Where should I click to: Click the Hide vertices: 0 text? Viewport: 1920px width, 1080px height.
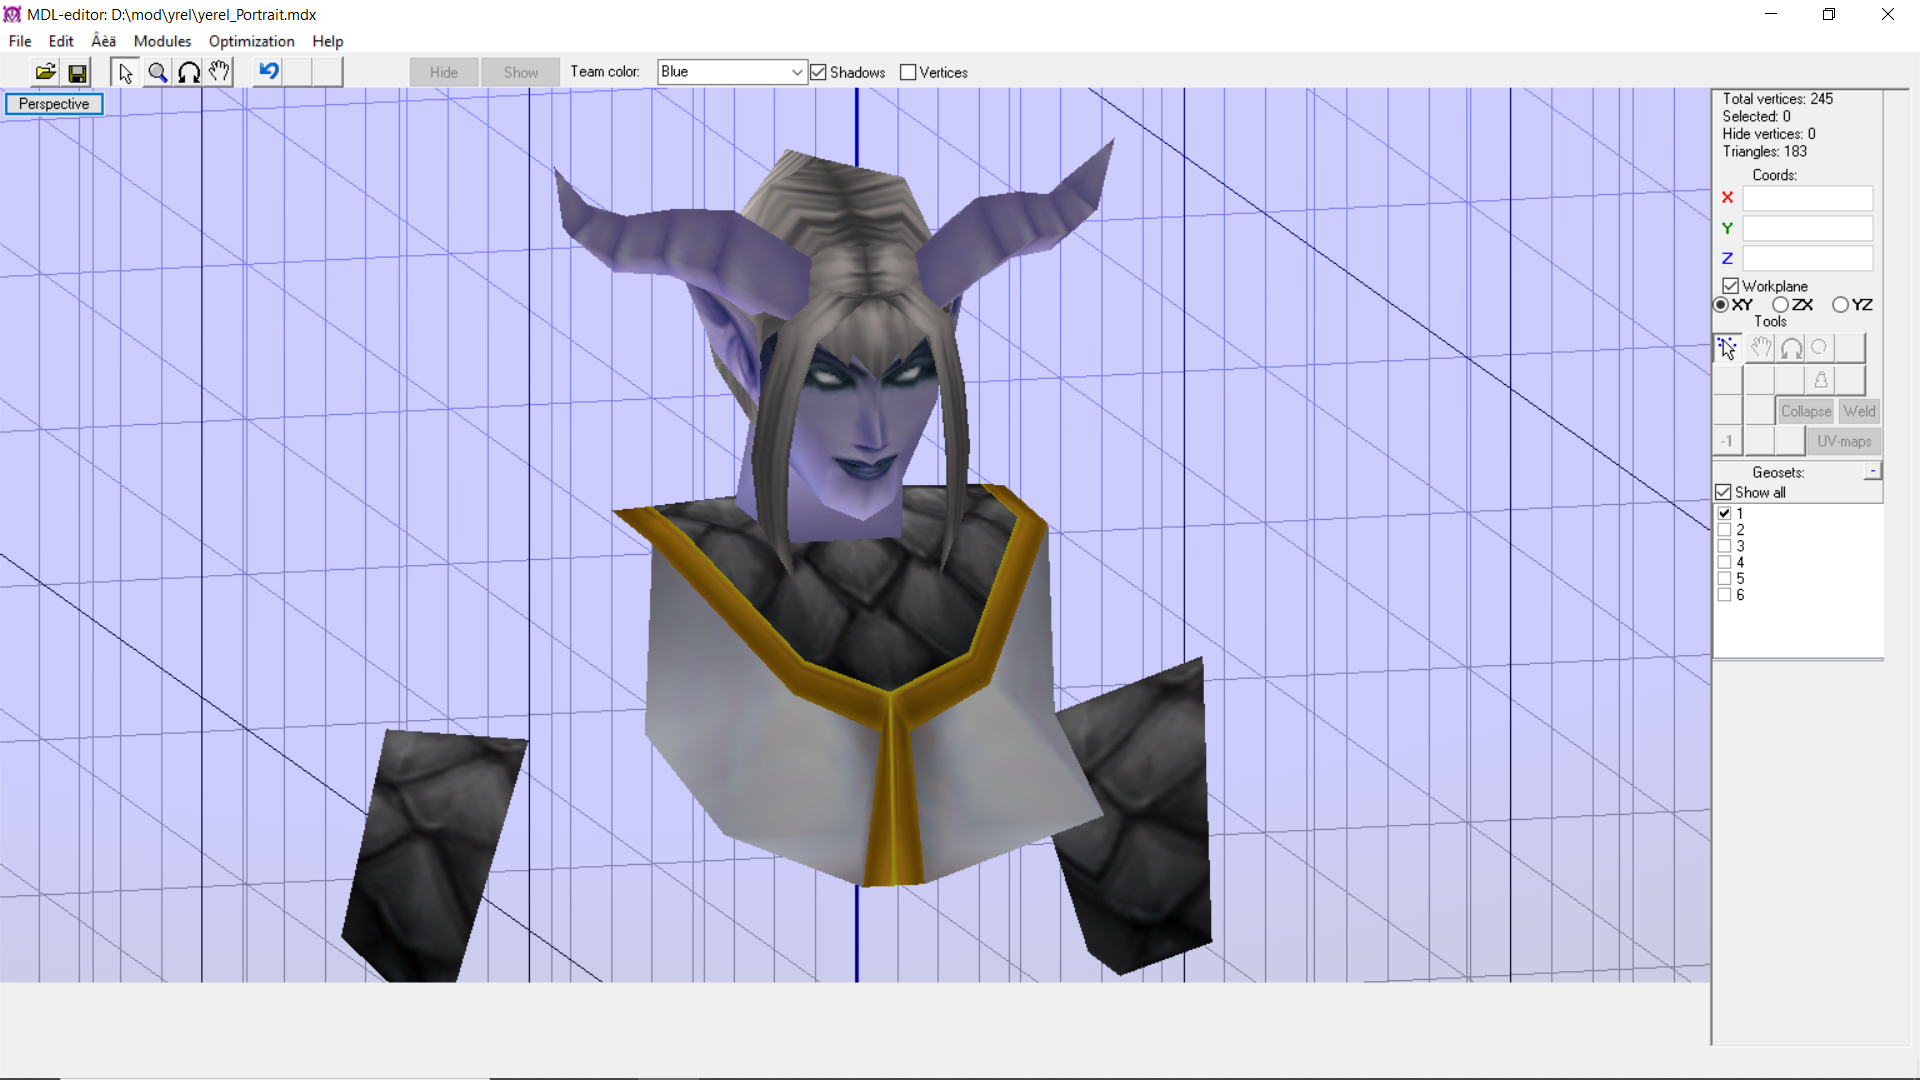[1768, 134]
